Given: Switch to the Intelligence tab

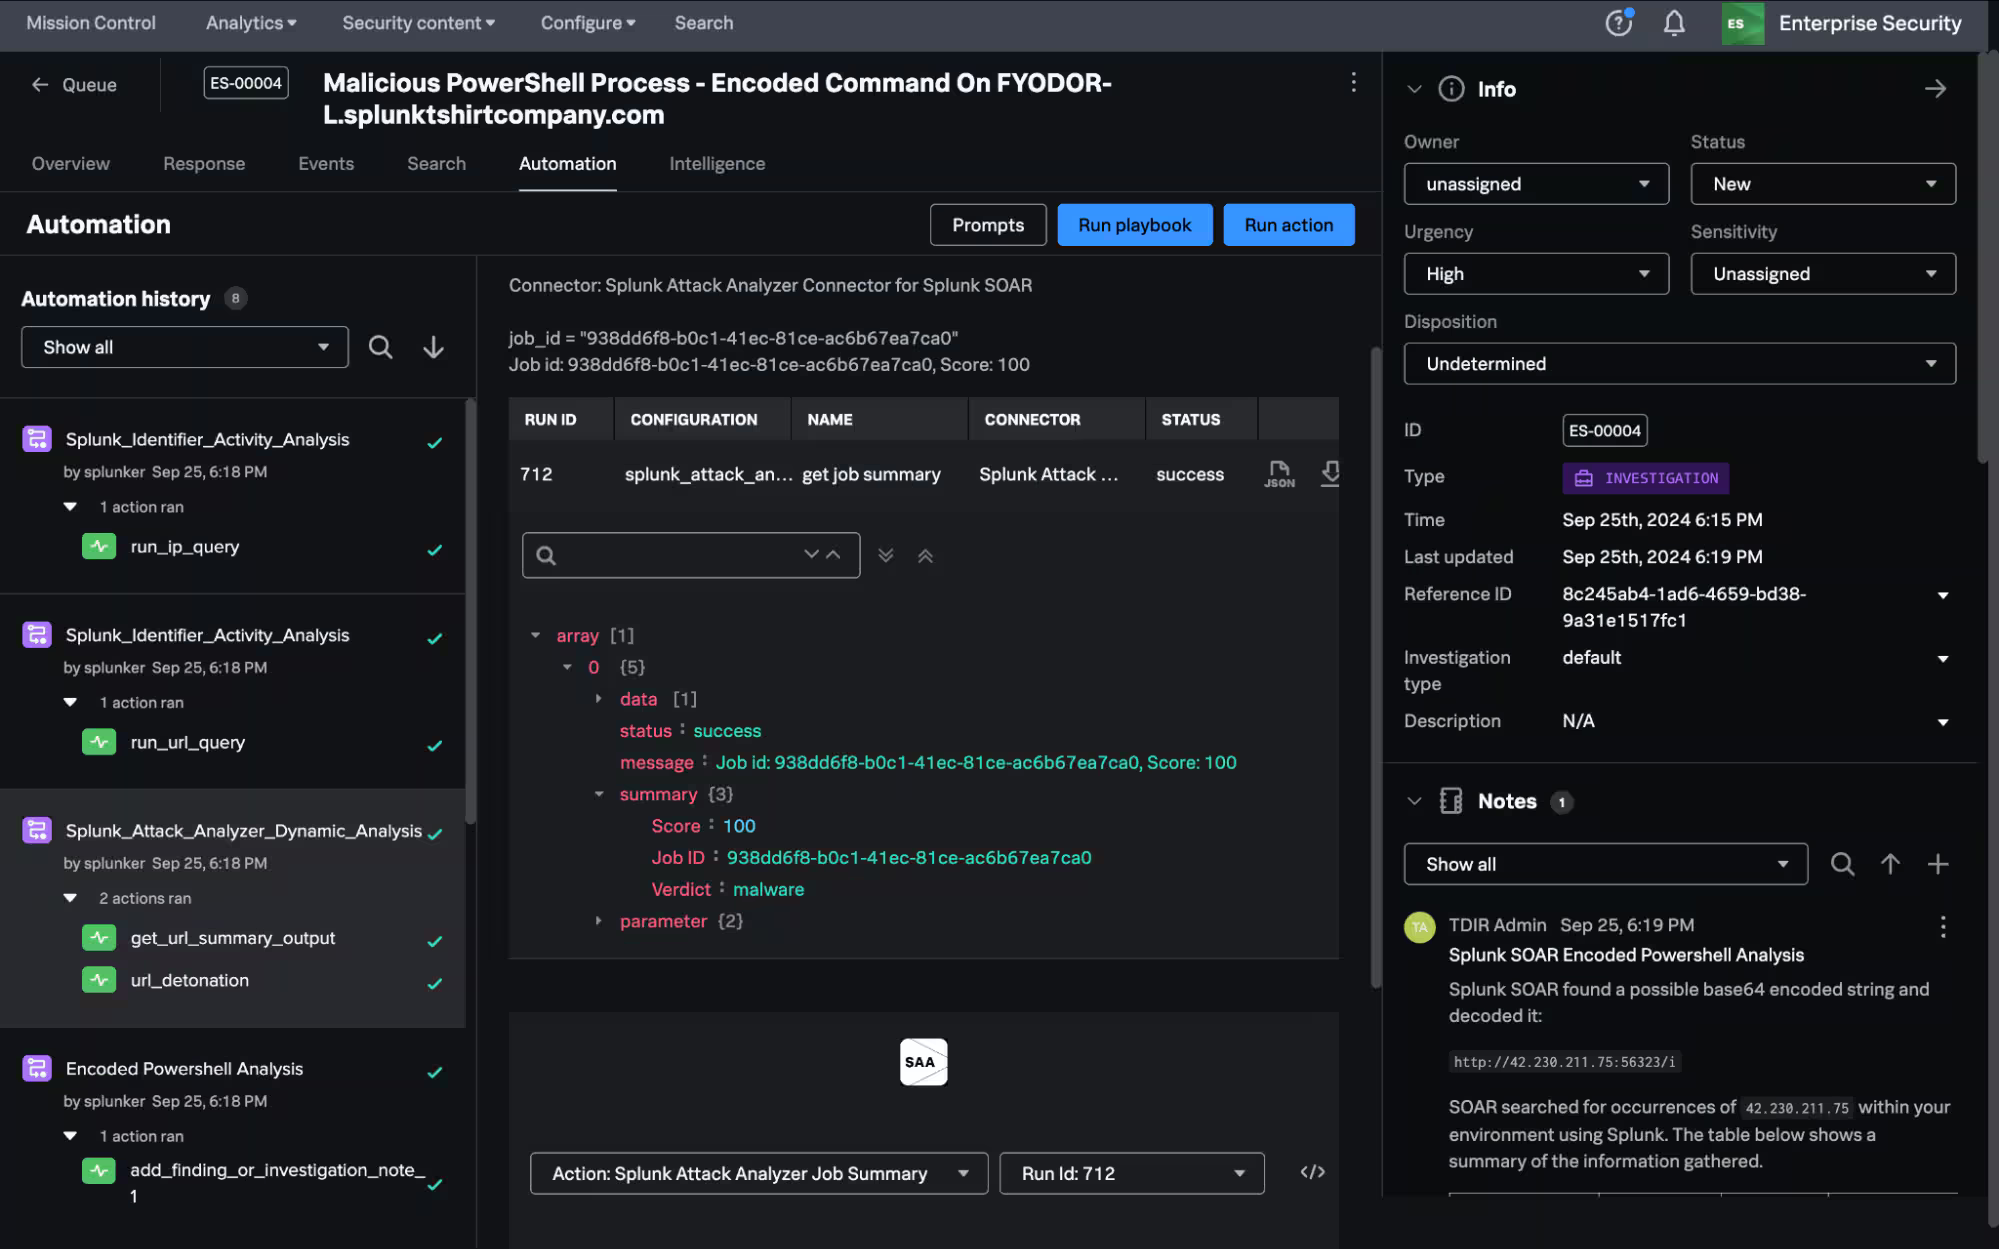Looking at the screenshot, I should pyautogui.click(x=716, y=163).
